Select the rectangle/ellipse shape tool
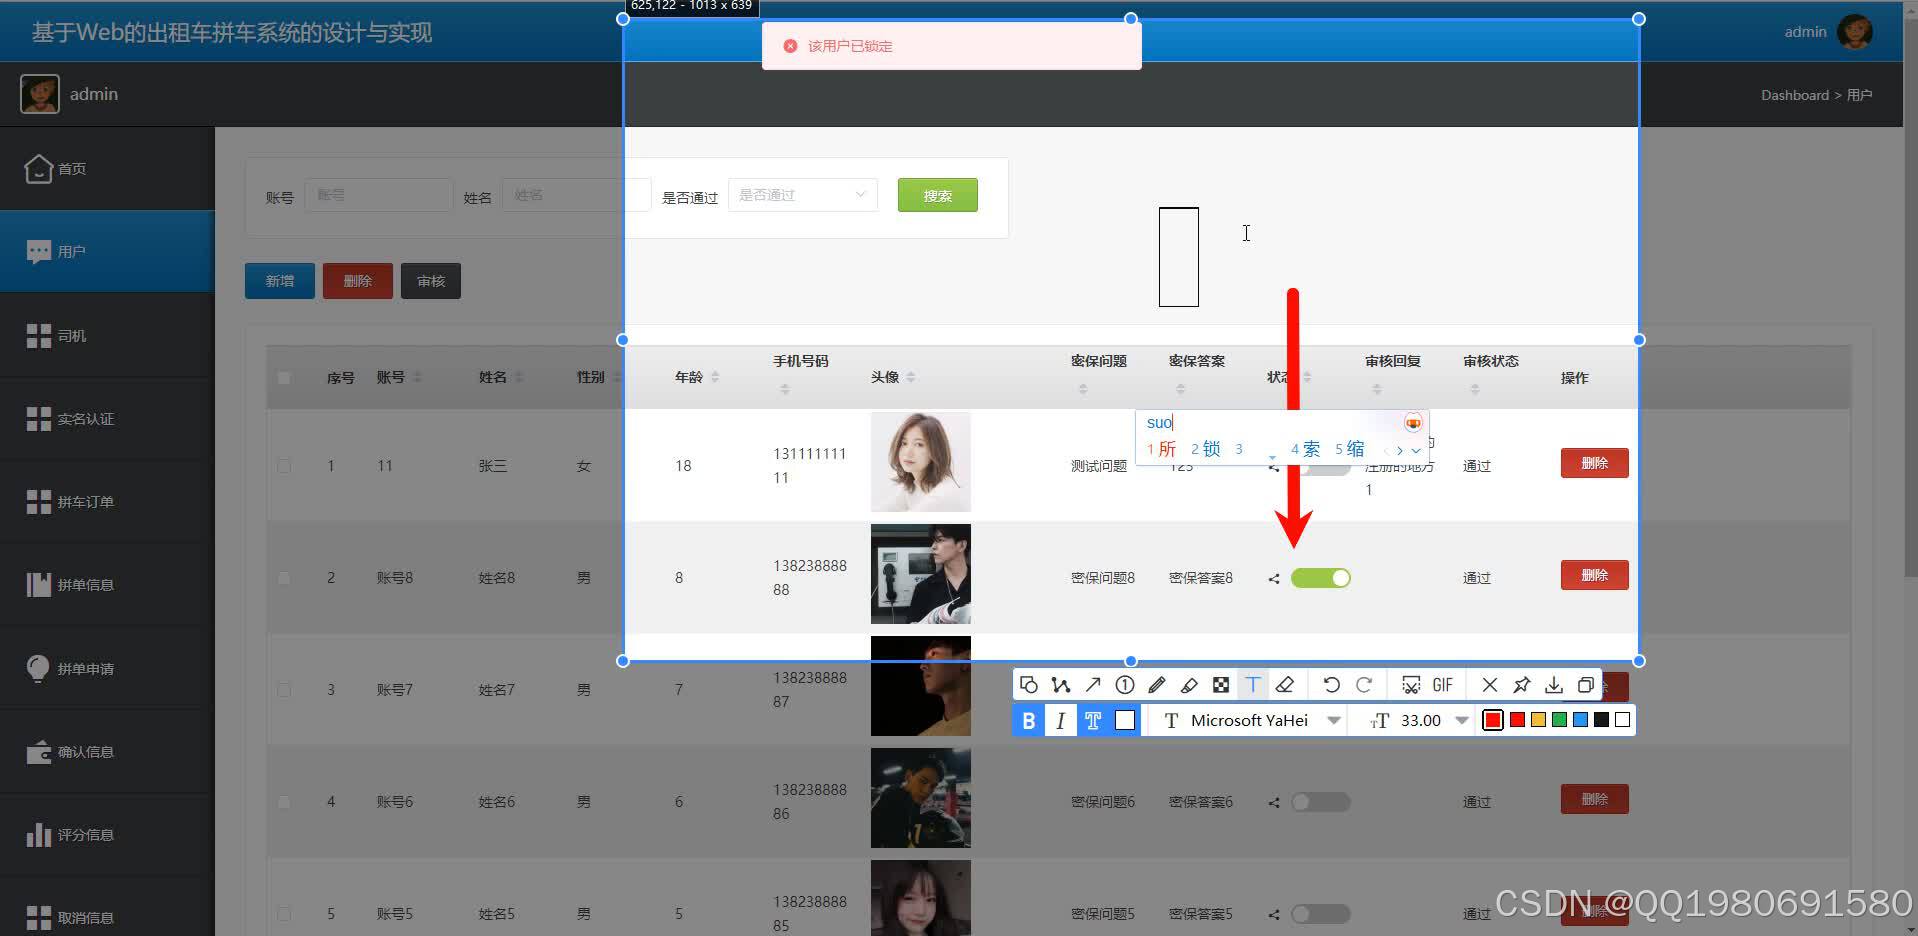The width and height of the screenshot is (1918, 936). [1028, 685]
